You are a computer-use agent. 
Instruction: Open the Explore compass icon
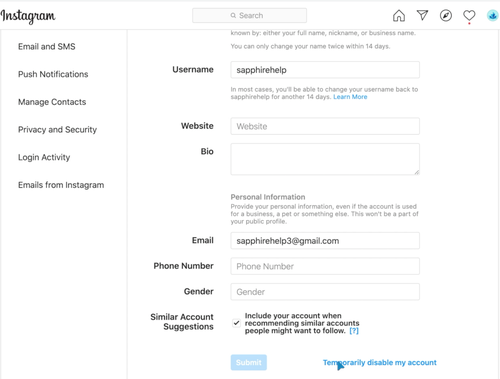pyautogui.click(x=446, y=15)
